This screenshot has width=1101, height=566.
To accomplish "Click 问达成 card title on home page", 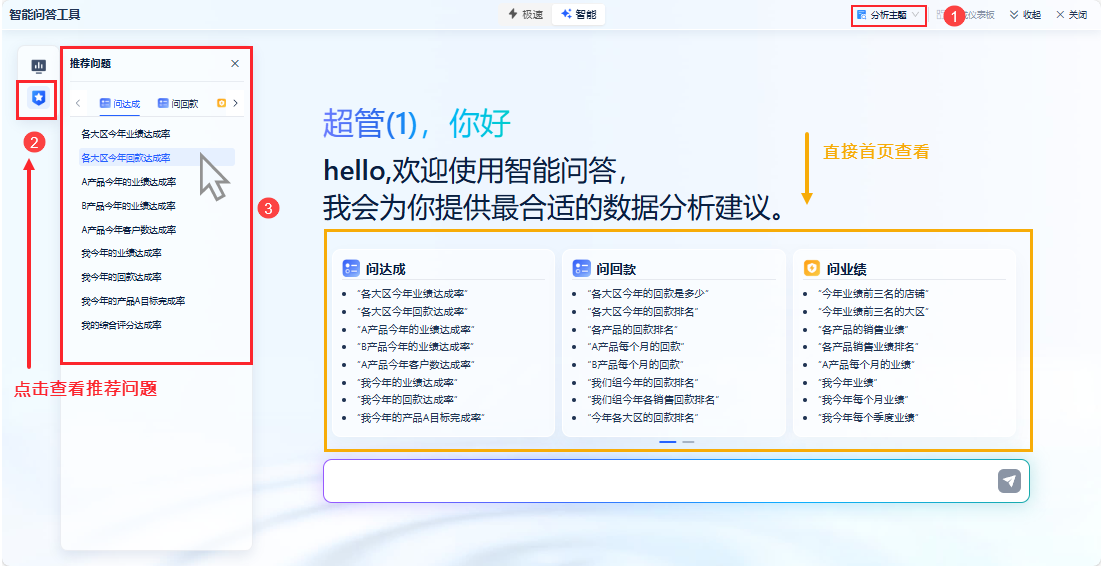I will [385, 268].
